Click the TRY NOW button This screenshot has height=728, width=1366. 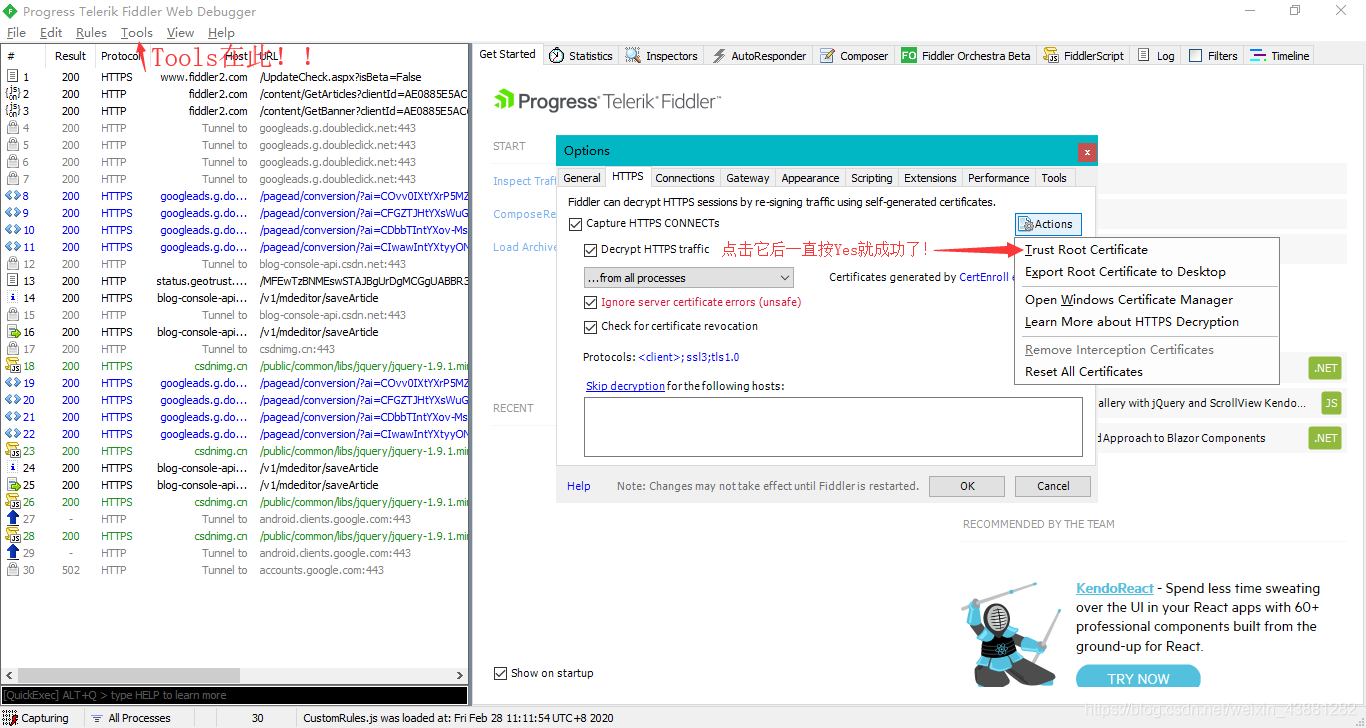(1138, 678)
